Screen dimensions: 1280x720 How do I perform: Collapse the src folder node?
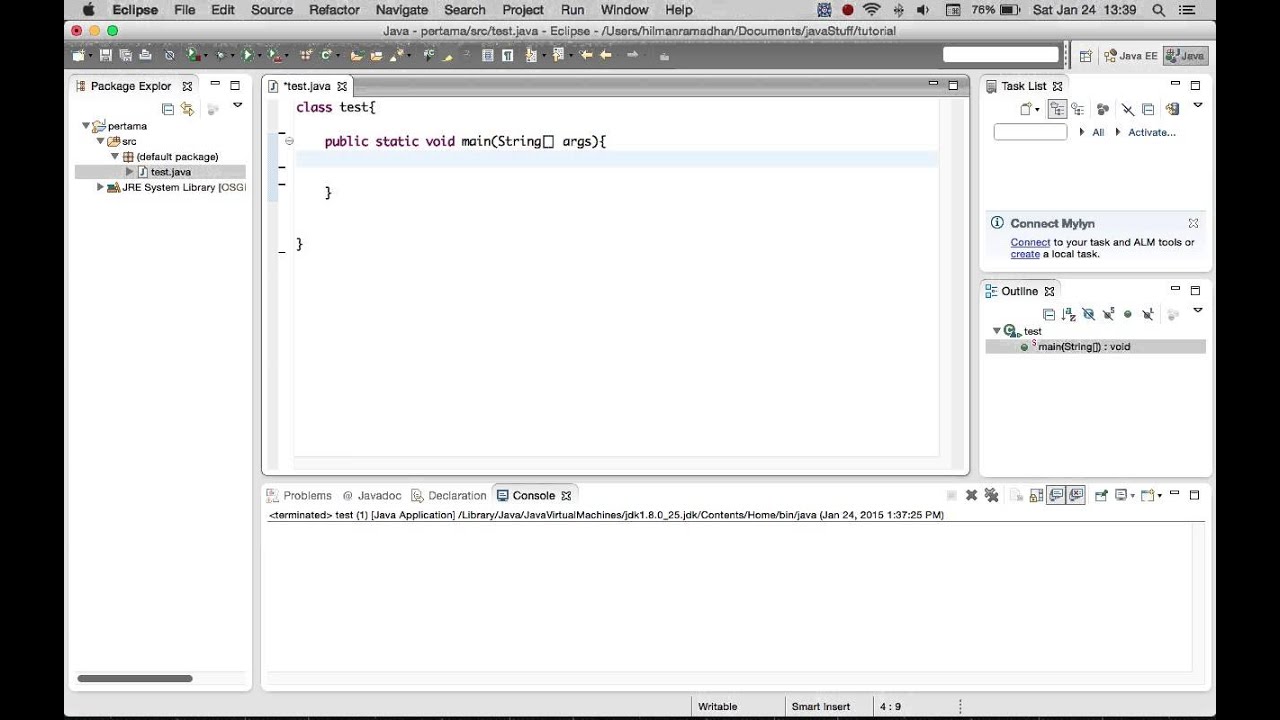(x=100, y=141)
